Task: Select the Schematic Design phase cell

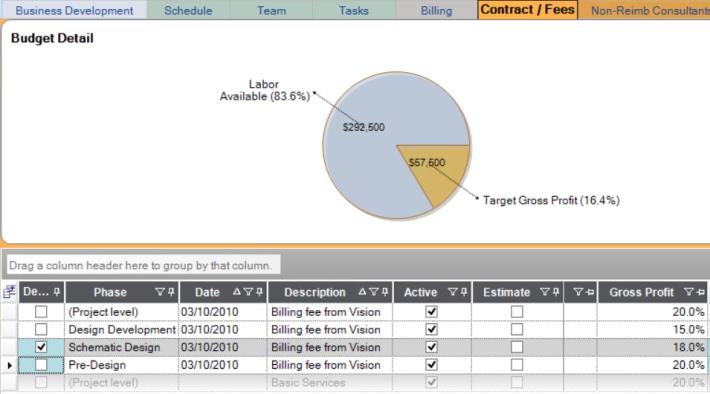Action: tap(122, 347)
